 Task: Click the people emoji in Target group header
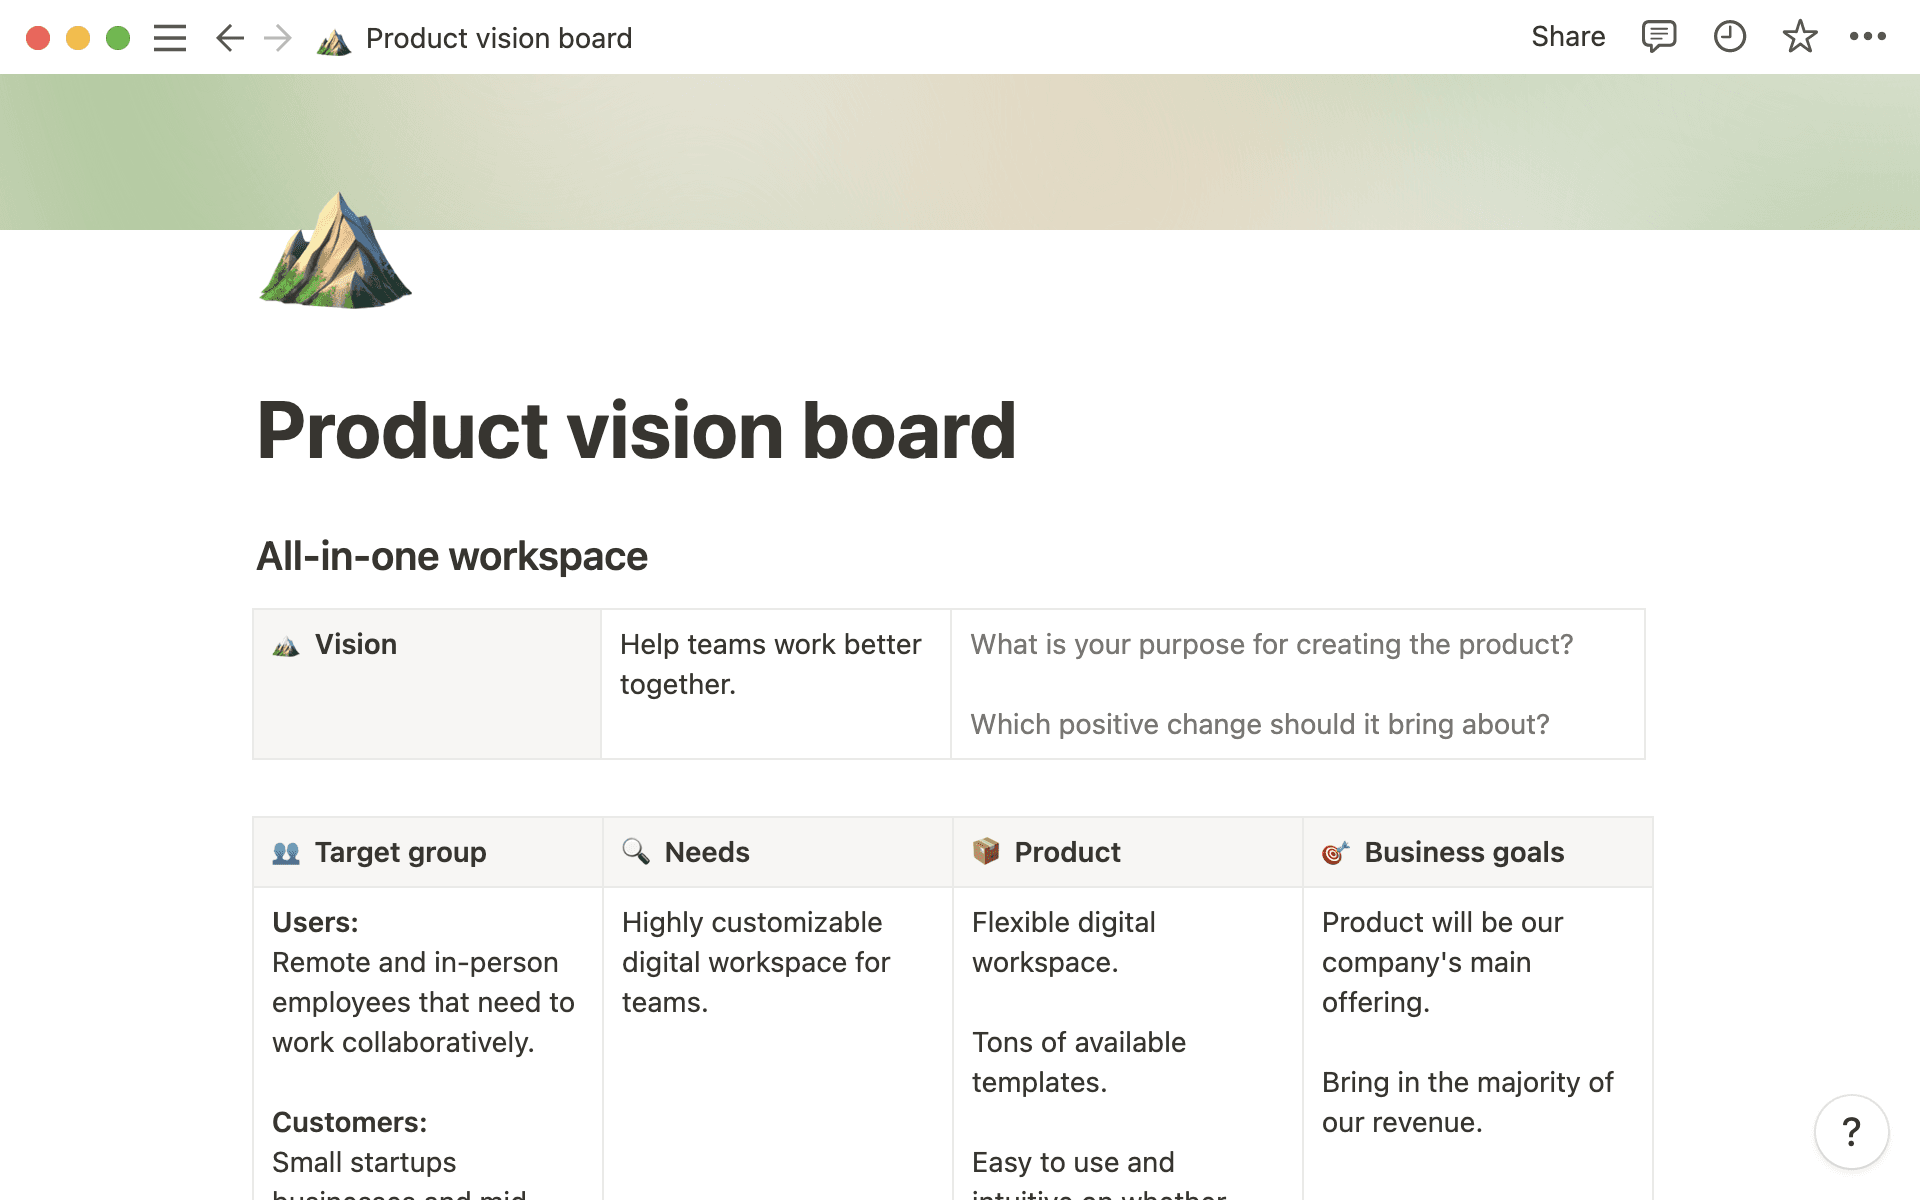(286, 852)
